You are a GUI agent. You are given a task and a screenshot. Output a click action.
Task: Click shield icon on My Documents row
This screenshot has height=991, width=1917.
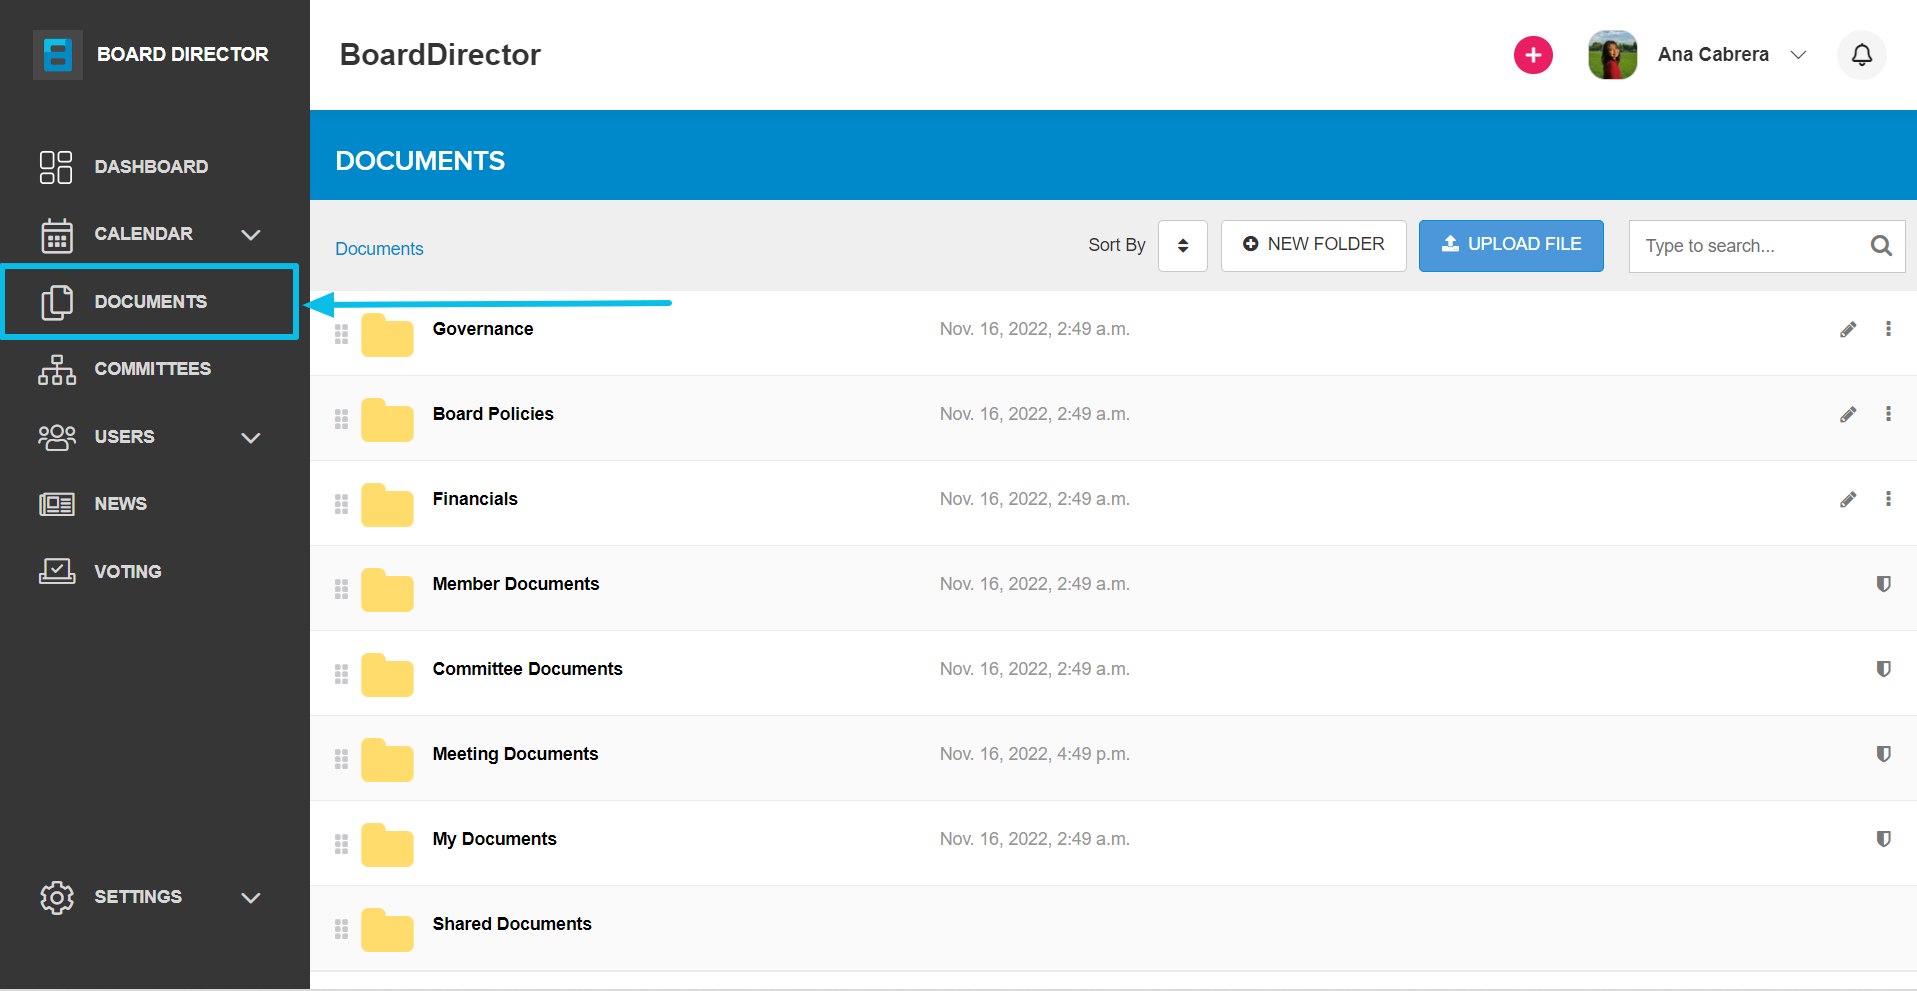(1883, 839)
